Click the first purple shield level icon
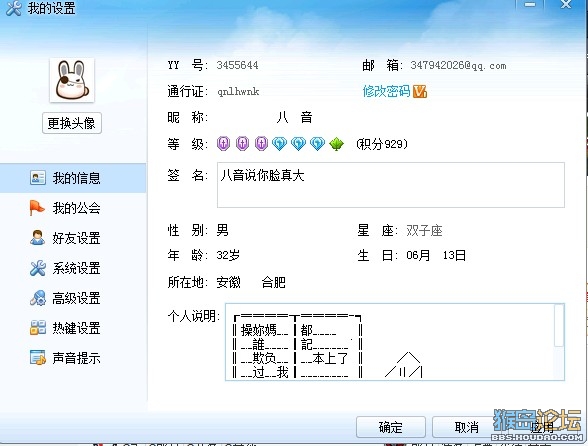This screenshot has height=446, width=588. 224,144
